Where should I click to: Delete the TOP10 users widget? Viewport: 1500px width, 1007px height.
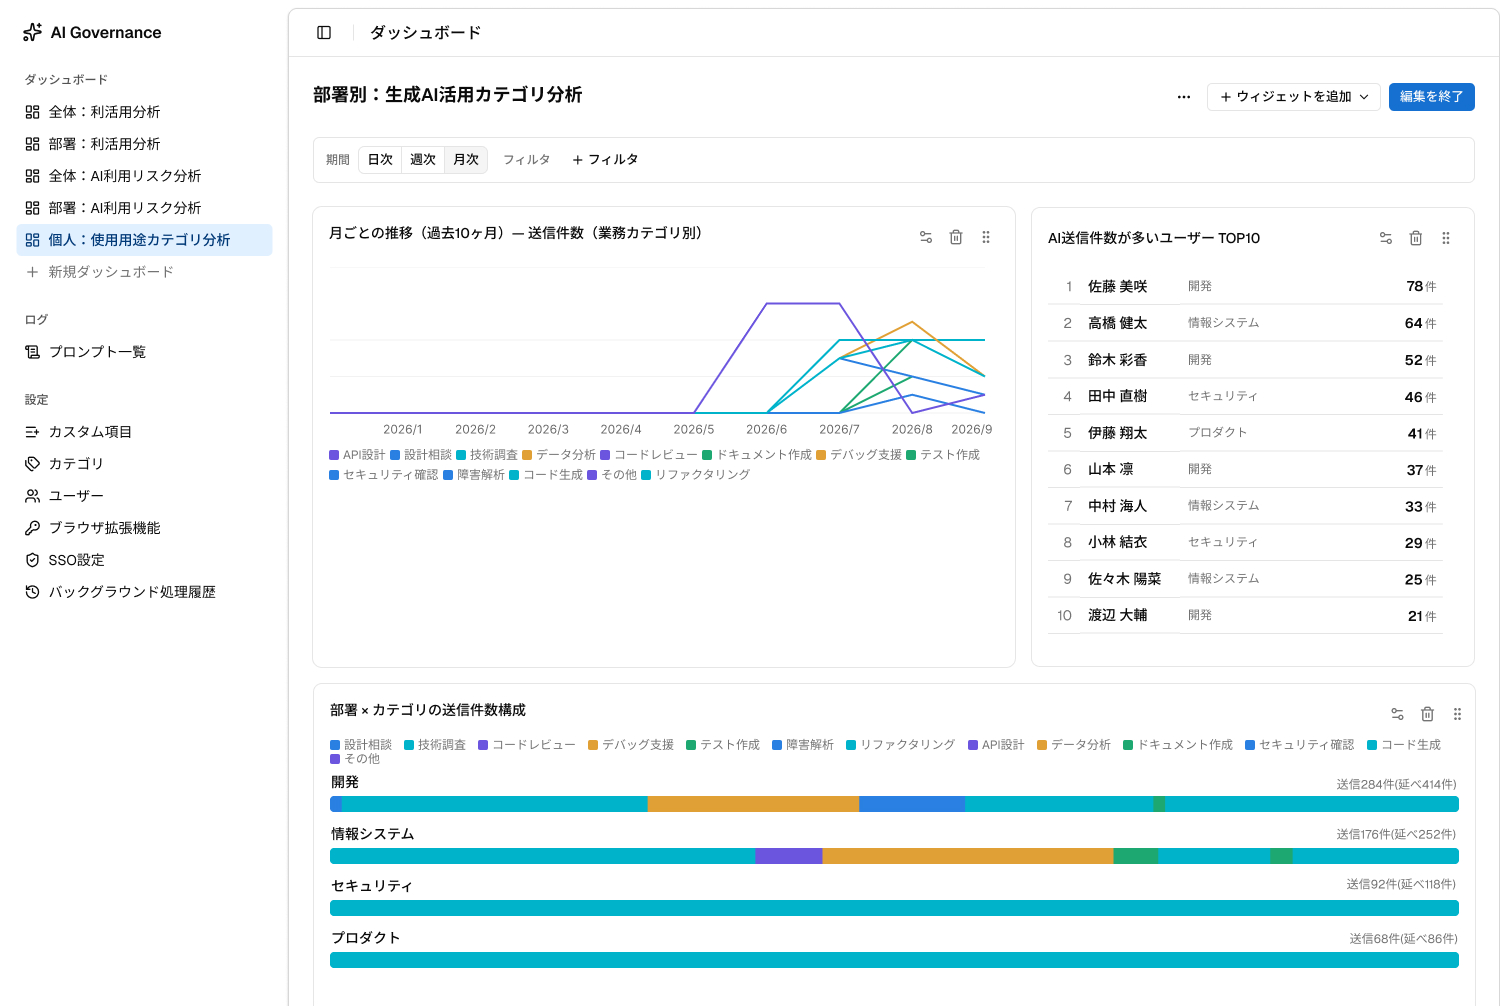click(1416, 238)
